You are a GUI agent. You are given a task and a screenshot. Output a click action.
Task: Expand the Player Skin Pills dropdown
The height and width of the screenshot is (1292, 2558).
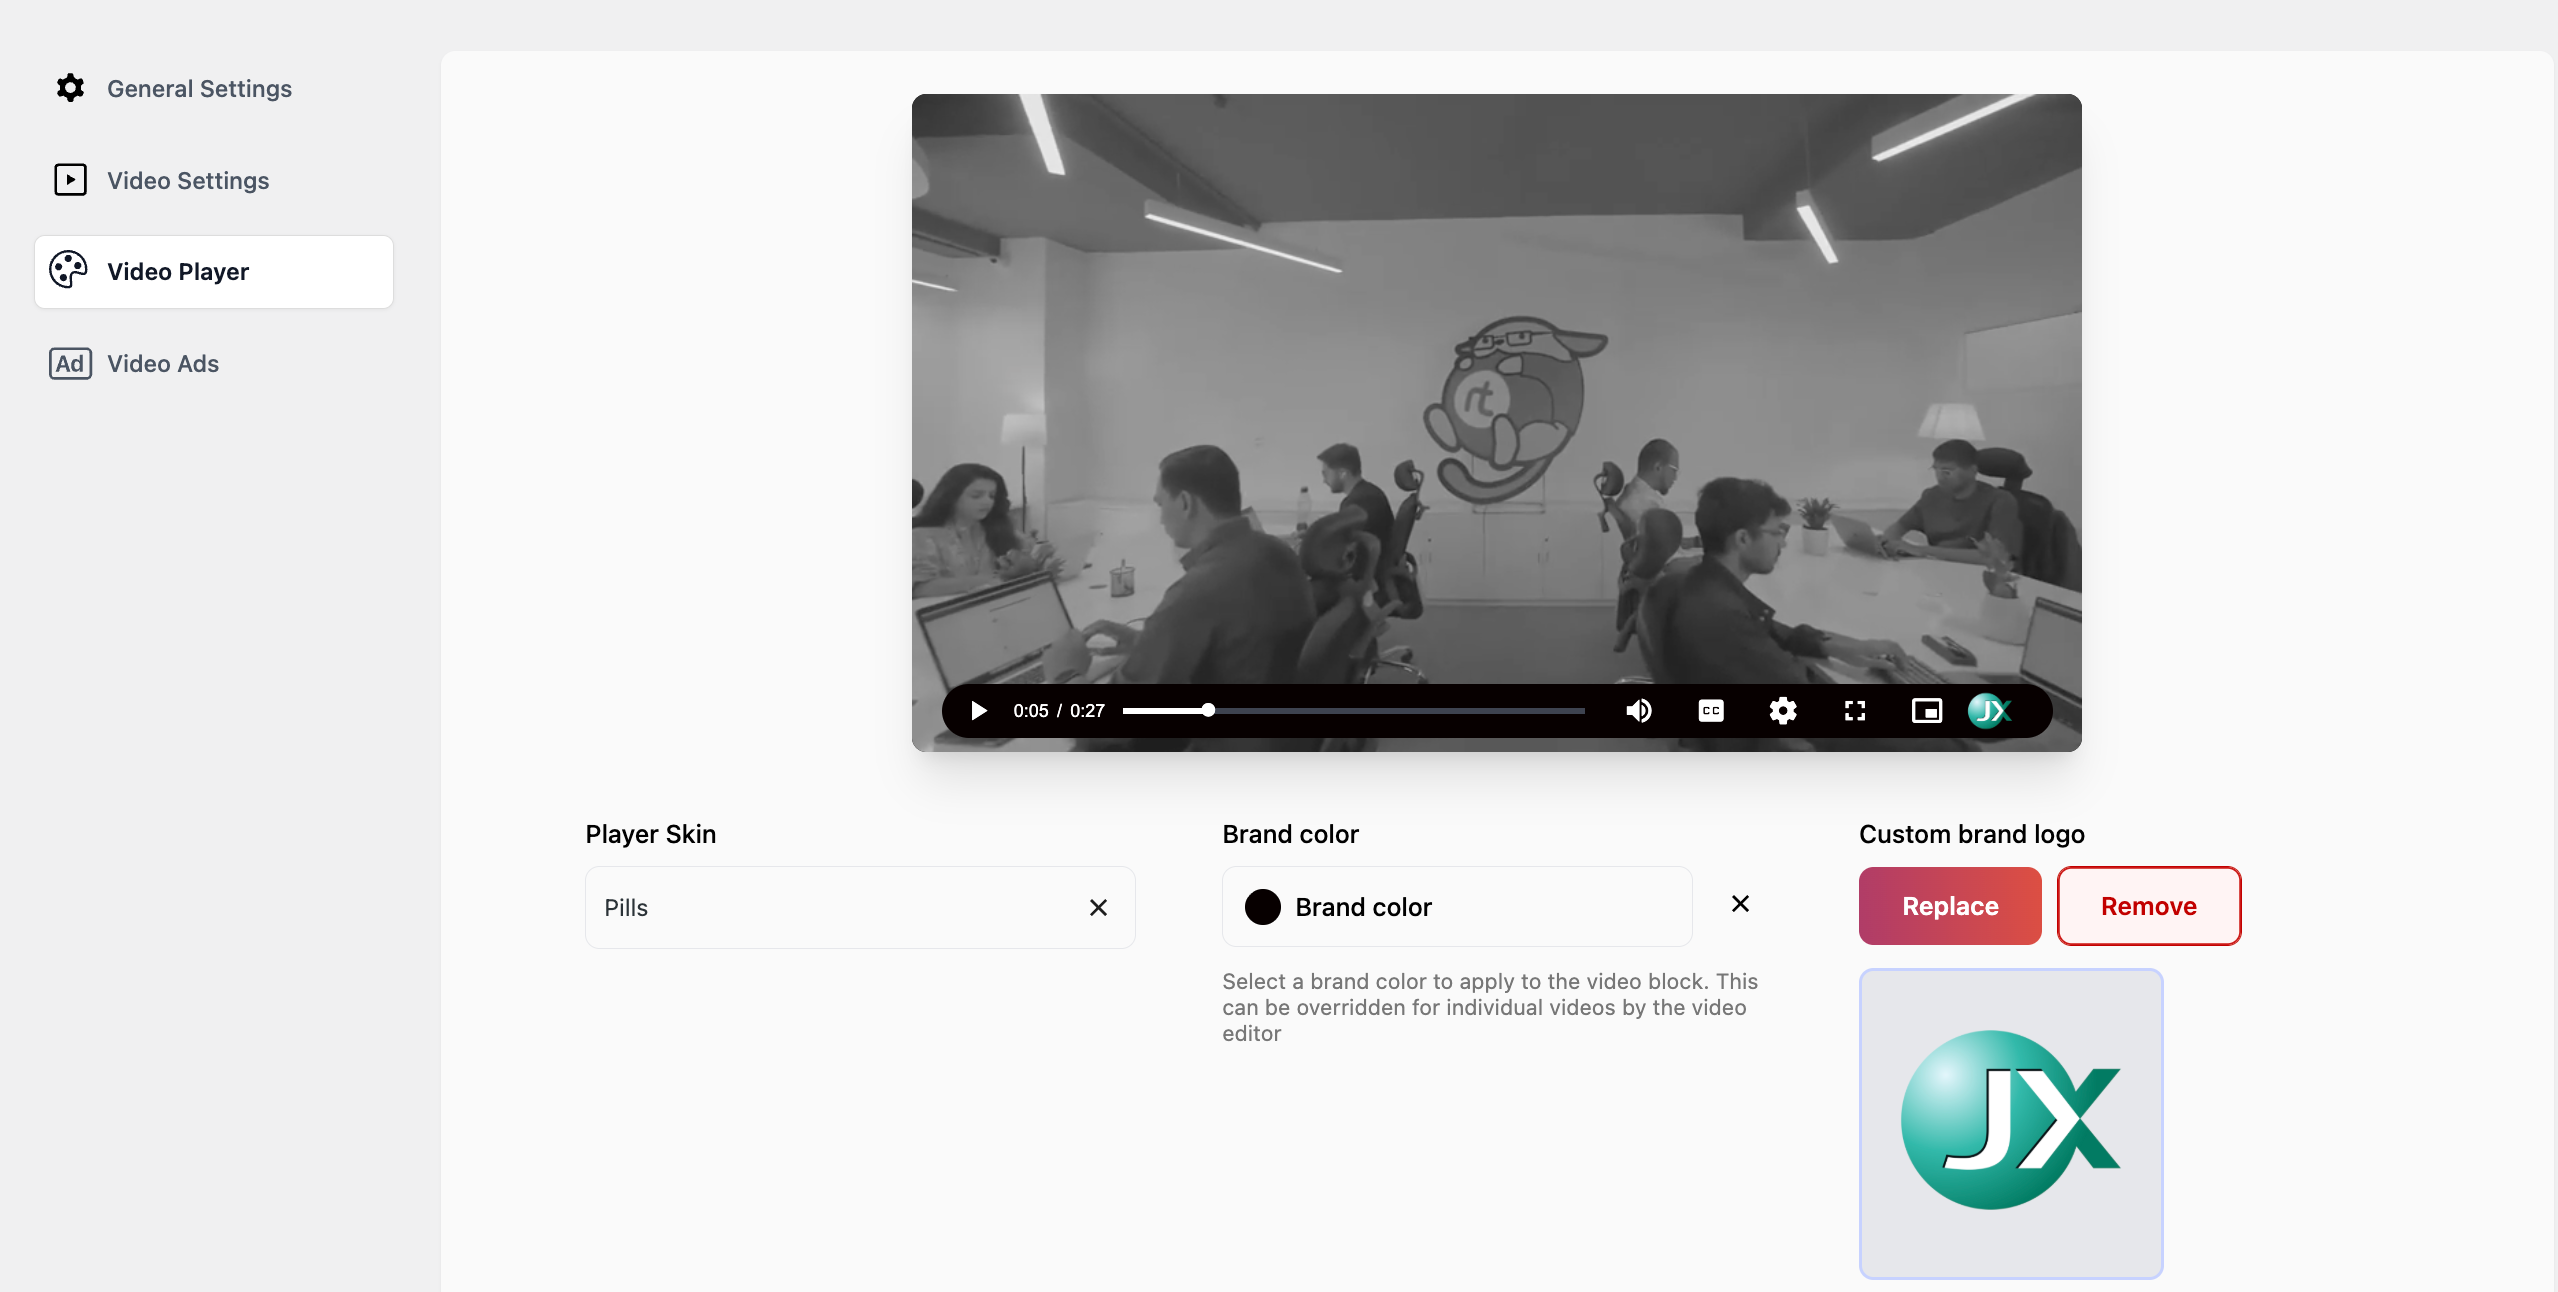(x=830, y=908)
